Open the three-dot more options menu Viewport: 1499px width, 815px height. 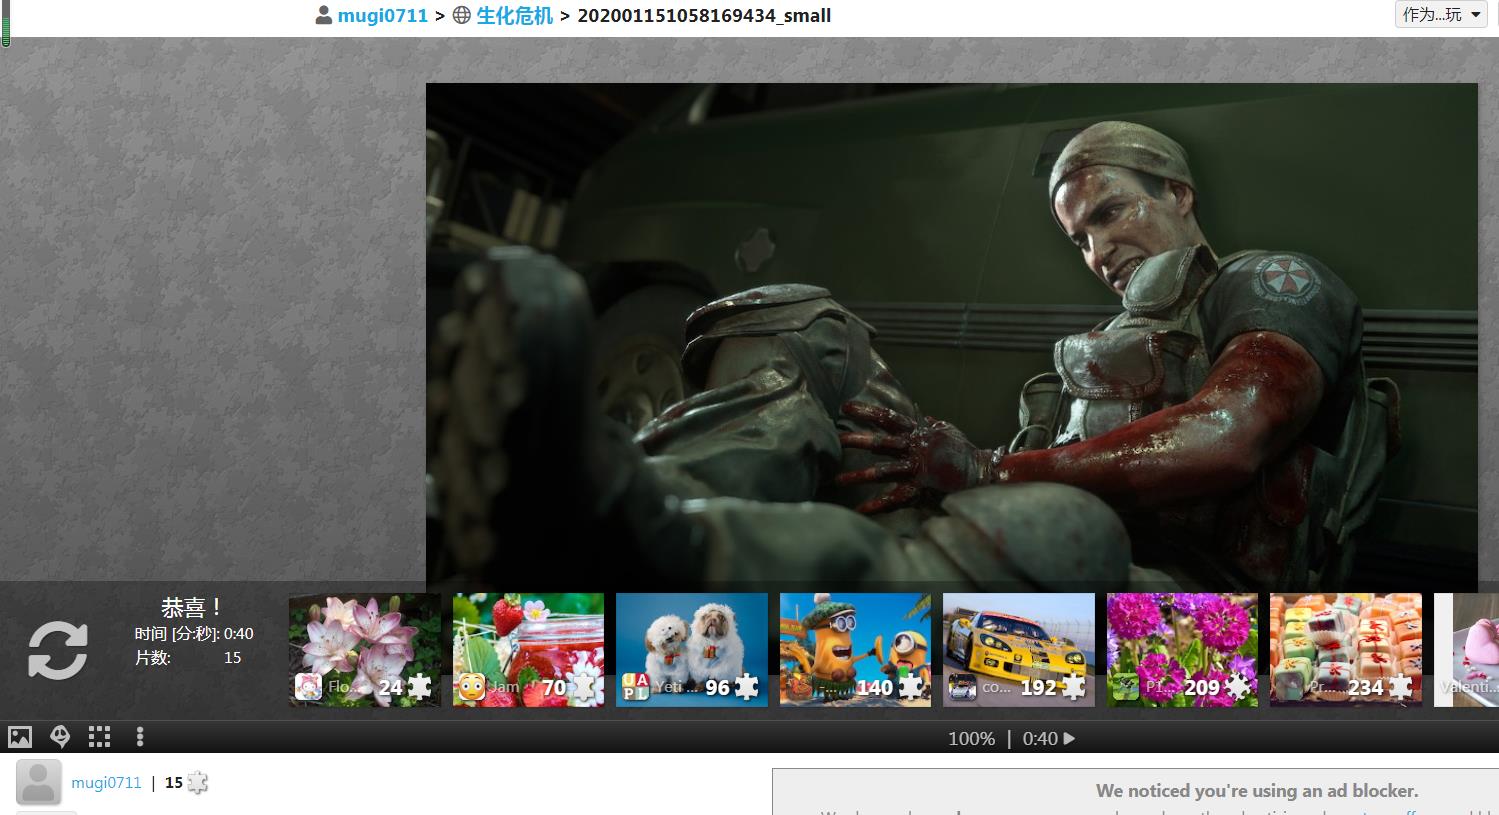coord(140,737)
